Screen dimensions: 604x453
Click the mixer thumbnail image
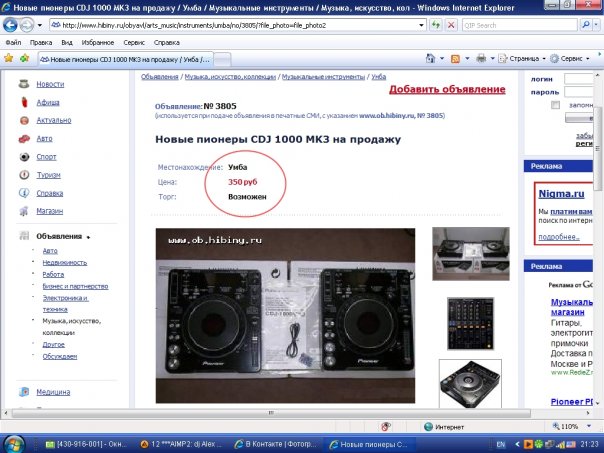(x=467, y=320)
